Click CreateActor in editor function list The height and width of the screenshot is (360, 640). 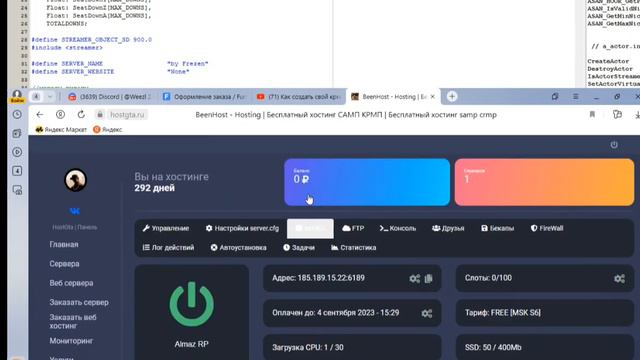[608, 61]
